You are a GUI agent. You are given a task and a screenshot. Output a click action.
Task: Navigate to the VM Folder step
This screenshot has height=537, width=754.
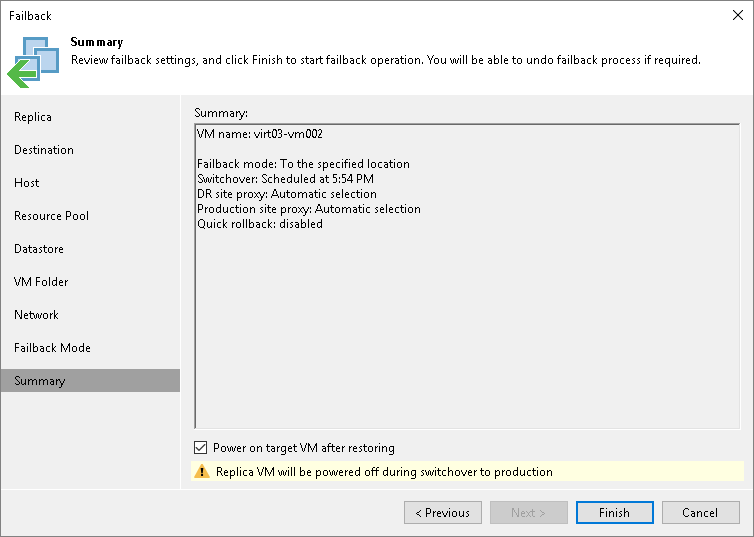point(41,282)
